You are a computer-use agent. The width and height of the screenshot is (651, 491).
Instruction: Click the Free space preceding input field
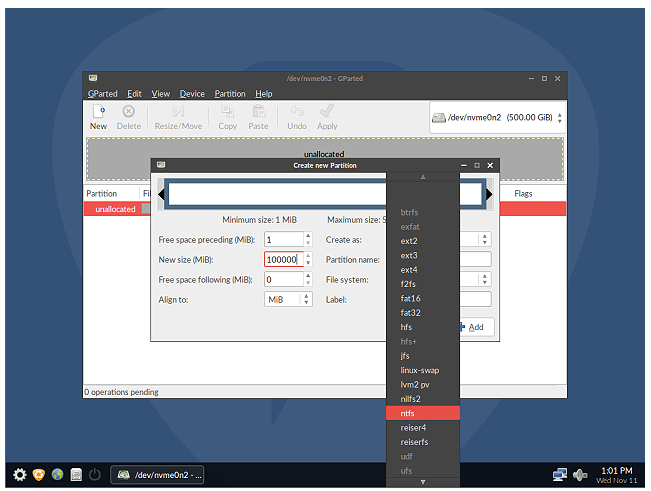(x=284, y=239)
